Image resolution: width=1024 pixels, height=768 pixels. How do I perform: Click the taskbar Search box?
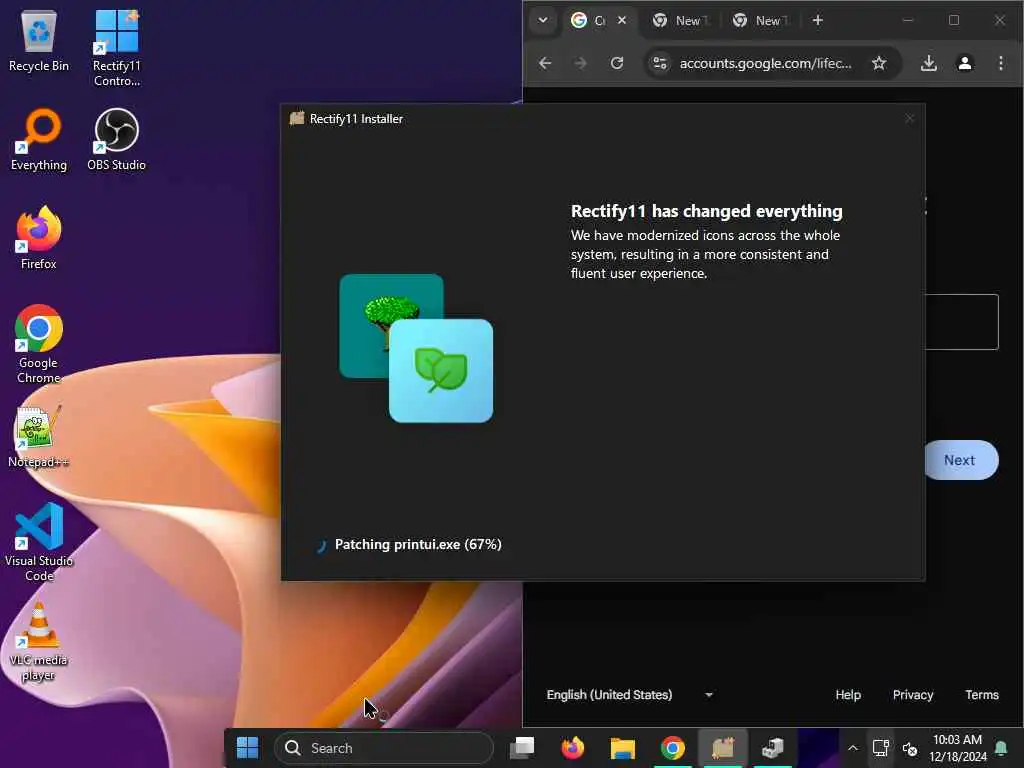[384, 748]
